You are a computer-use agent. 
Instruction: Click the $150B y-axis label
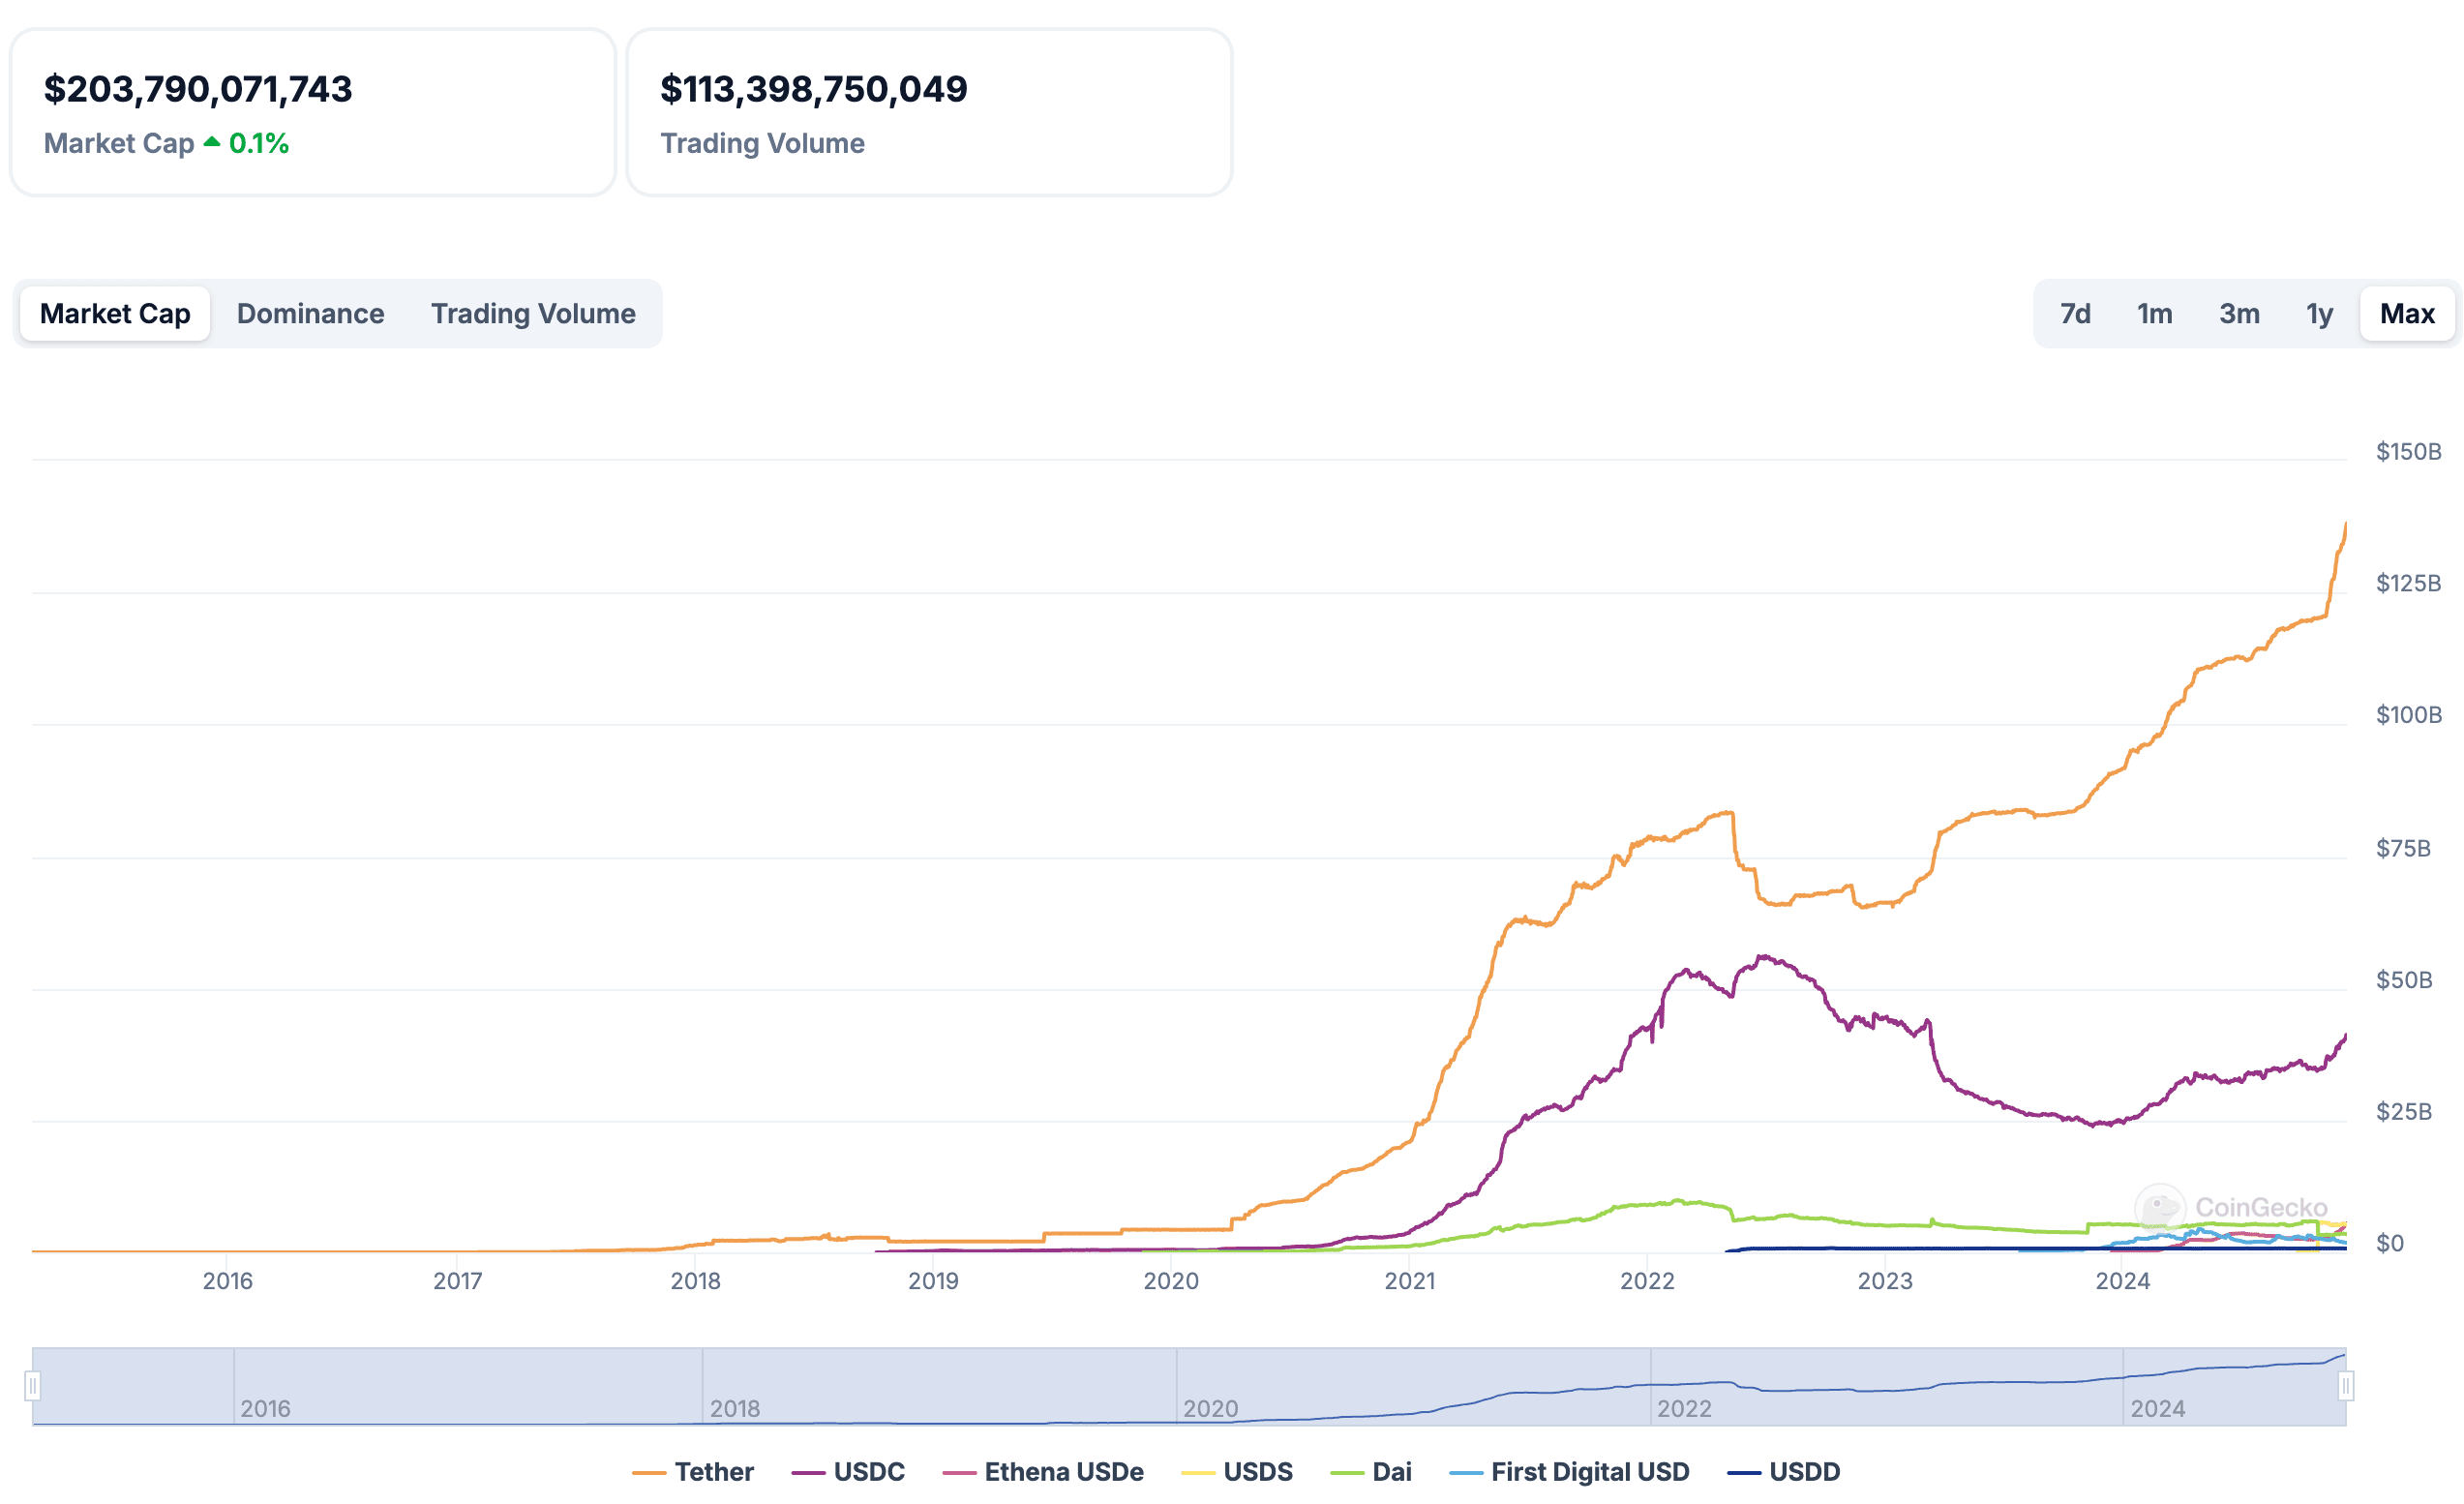click(2408, 452)
